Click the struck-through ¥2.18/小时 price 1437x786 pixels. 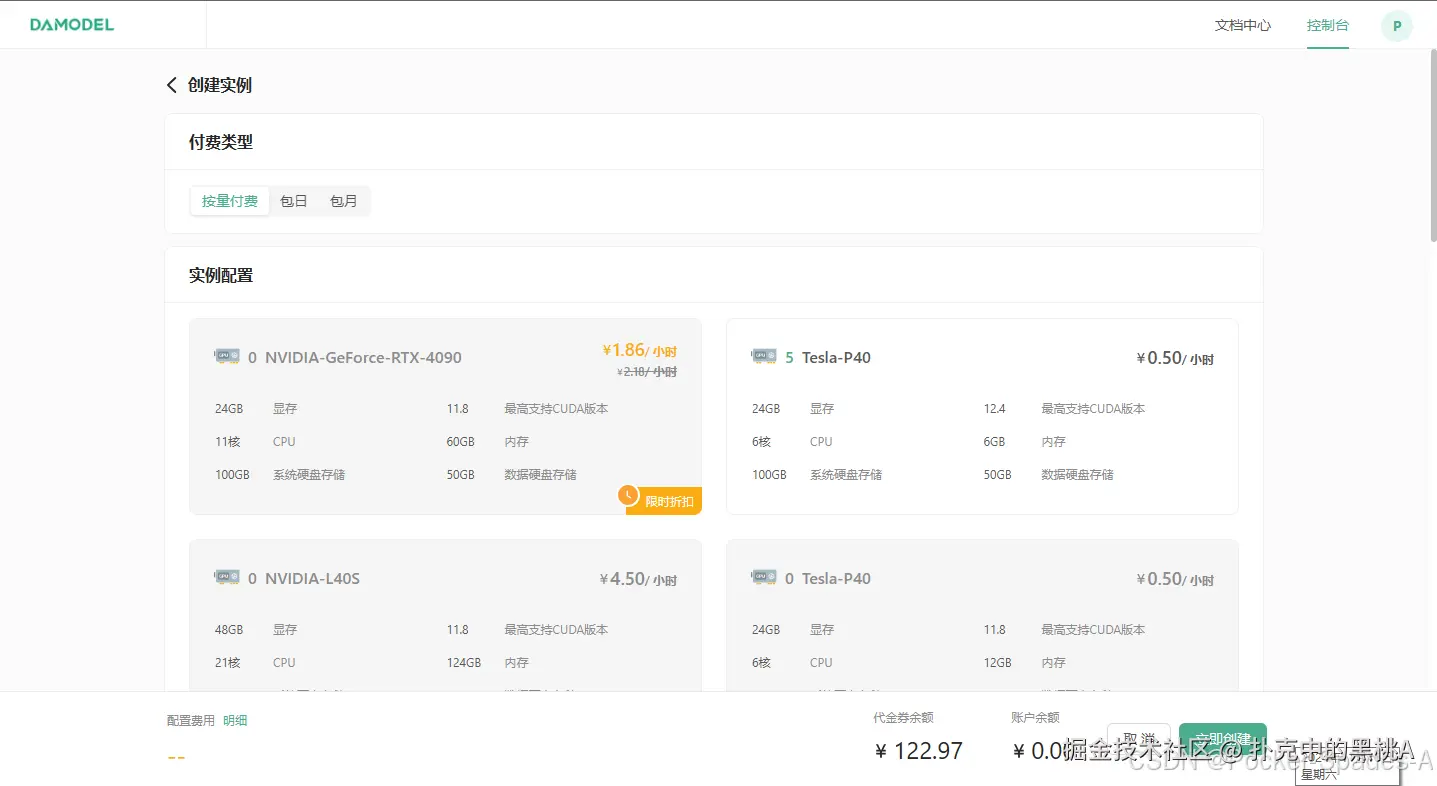coord(647,372)
